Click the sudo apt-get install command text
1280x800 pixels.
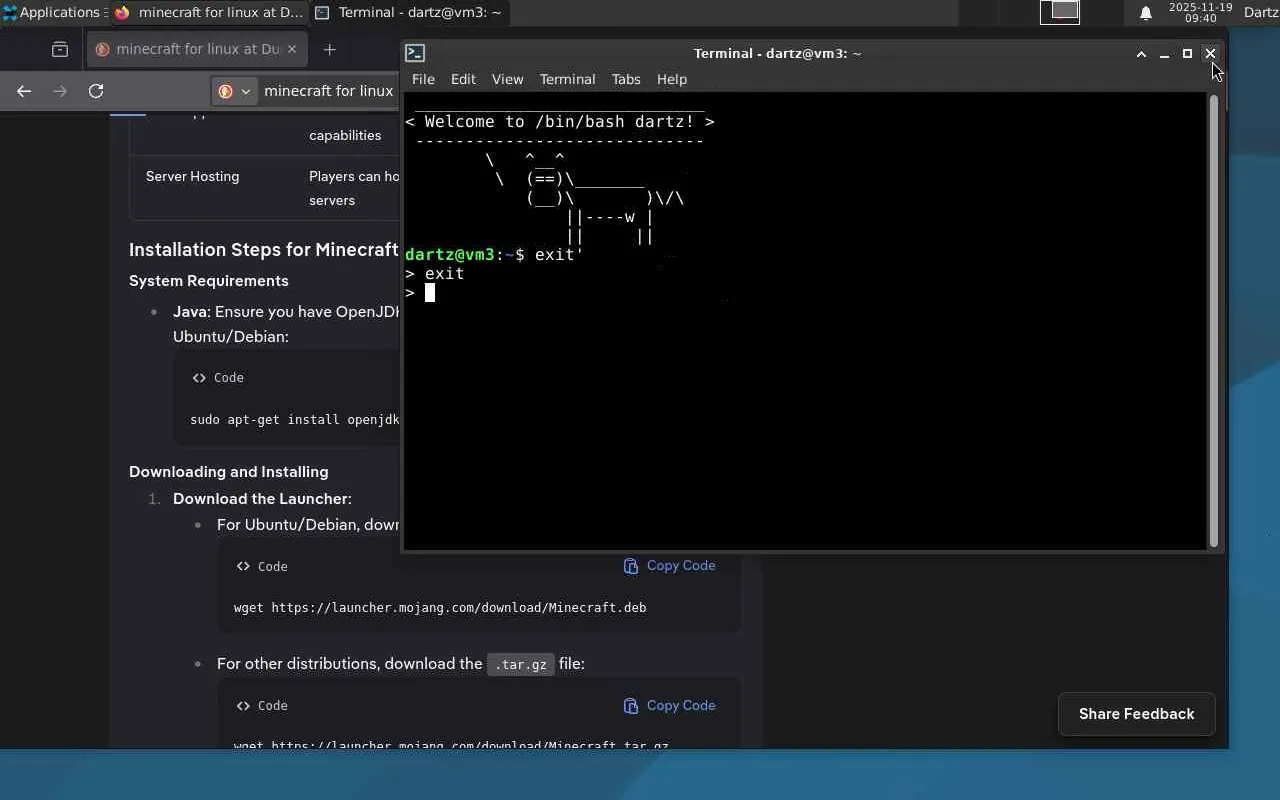click(295, 420)
